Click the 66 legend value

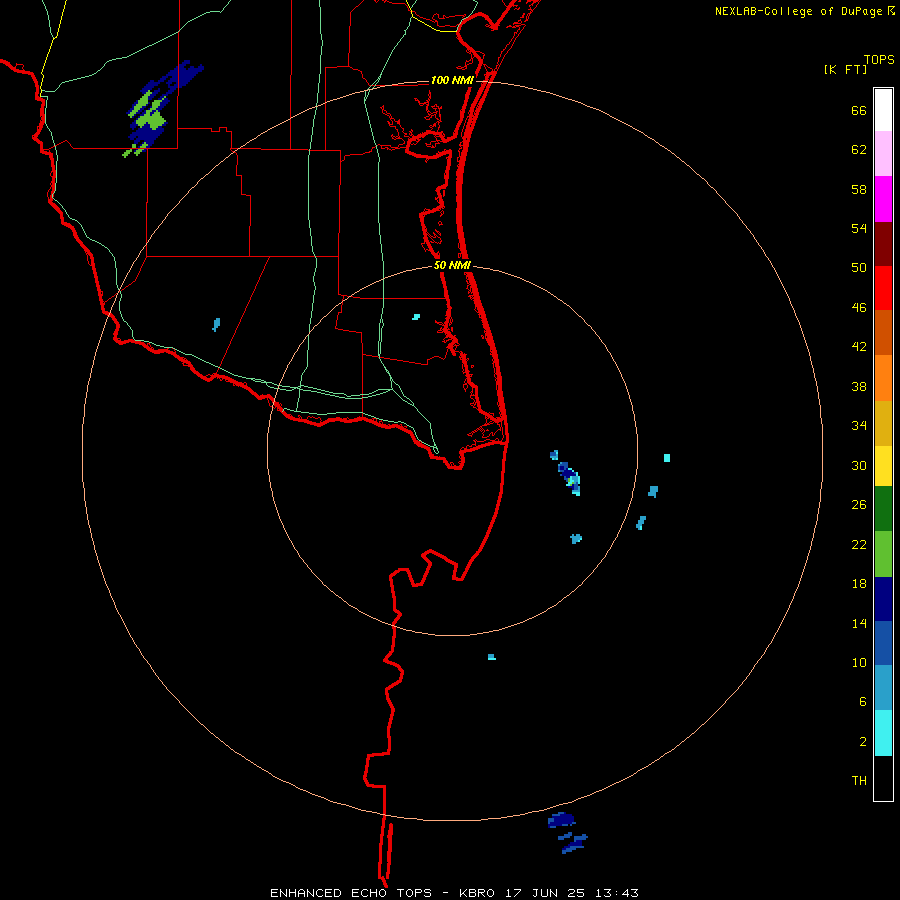859,110
